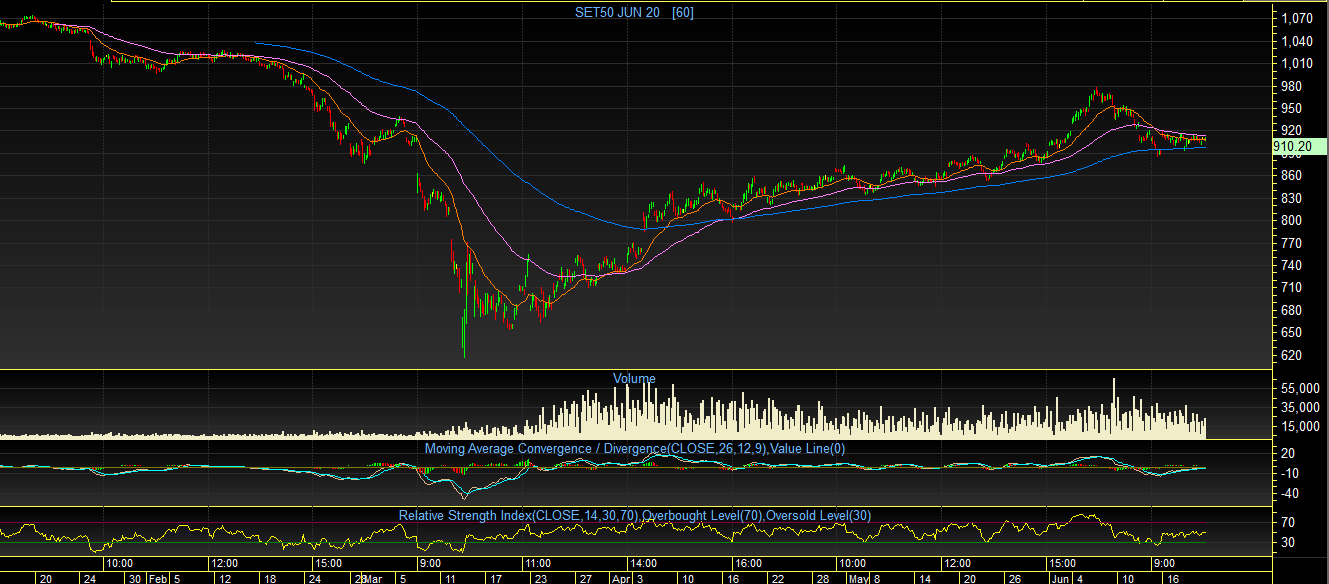Click the 11:00 time label
This screenshot has width=1329, height=584.
coord(539,562)
